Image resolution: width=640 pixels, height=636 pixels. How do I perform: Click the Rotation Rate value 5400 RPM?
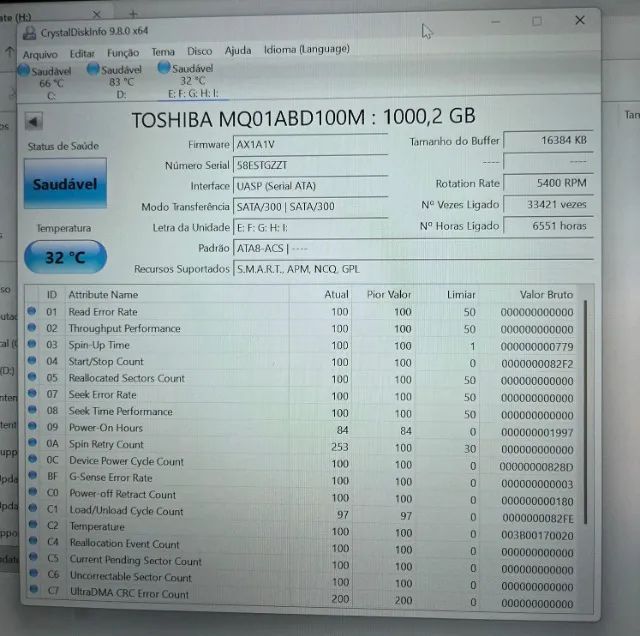coord(548,183)
